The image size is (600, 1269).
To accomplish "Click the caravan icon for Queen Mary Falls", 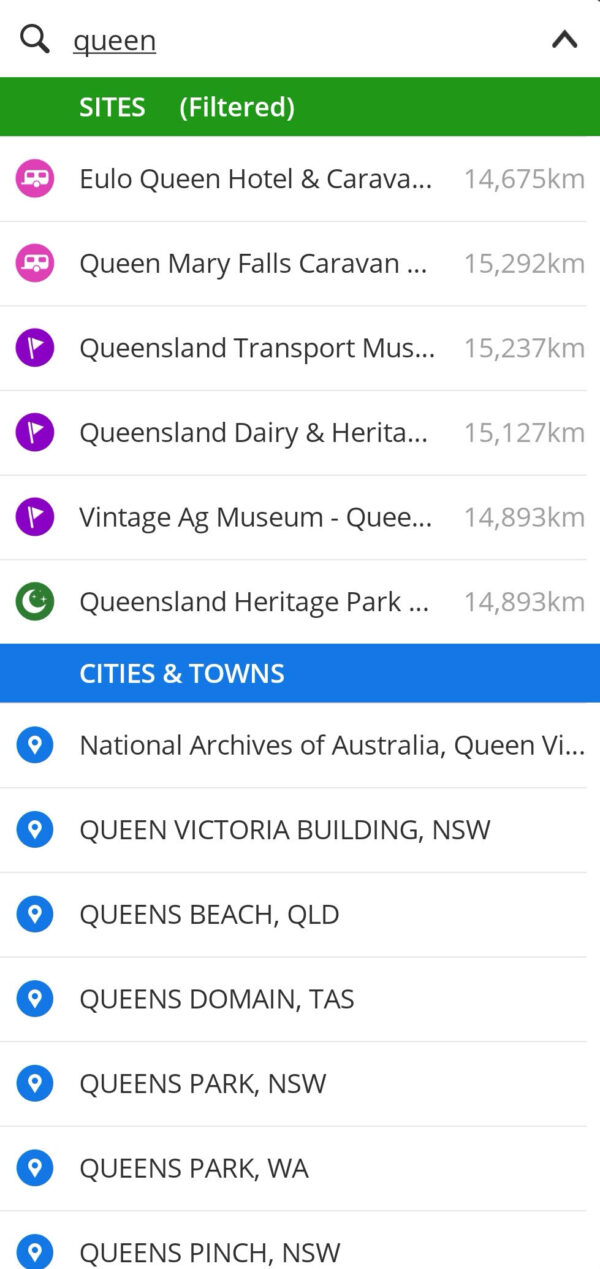I will 35,263.
